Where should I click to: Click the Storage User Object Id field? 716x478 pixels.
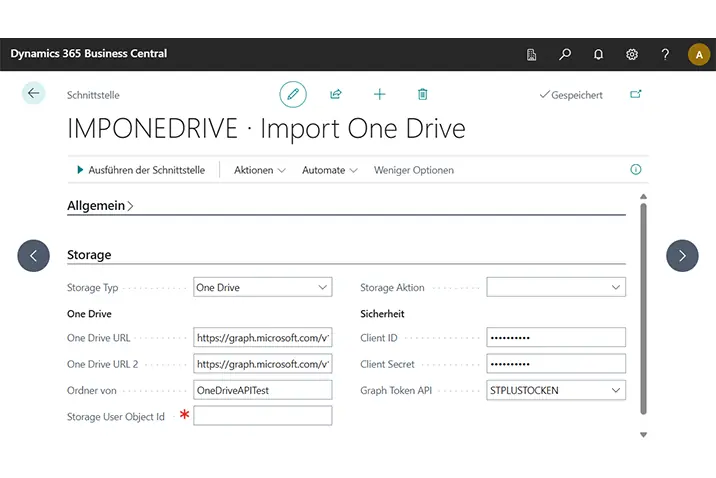[x=263, y=416]
